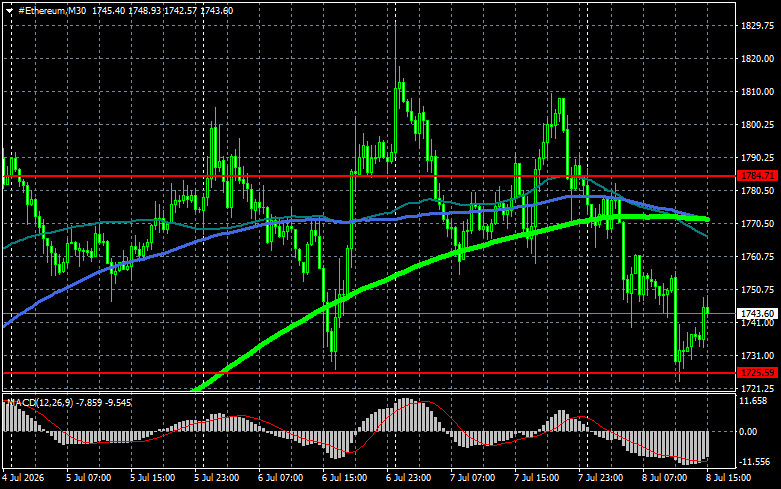The image size is (781, 489).
Task: Select time axis label 6 Jul 23:00
Action: click(408, 478)
